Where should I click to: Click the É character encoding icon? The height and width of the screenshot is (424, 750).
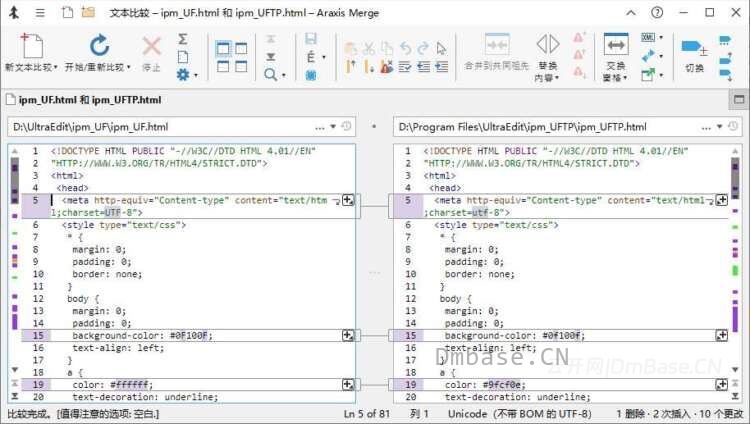point(311,57)
